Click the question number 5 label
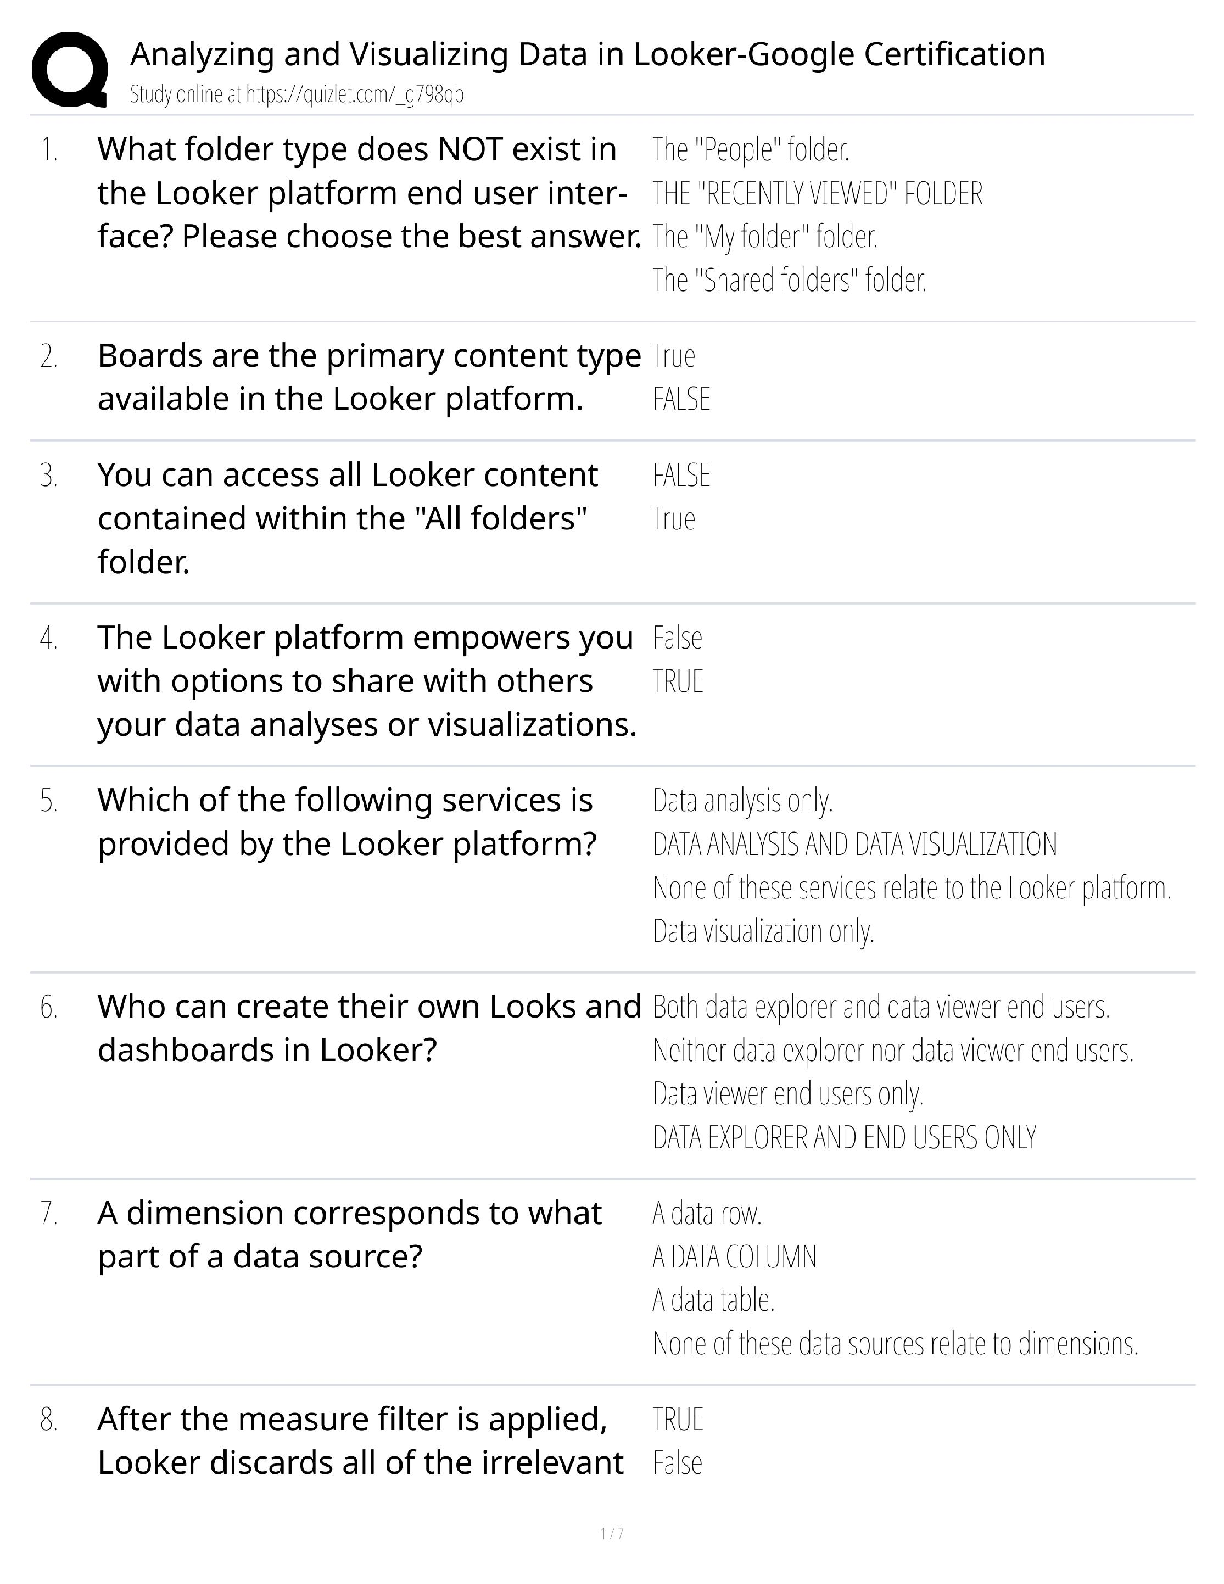 (49, 801)
